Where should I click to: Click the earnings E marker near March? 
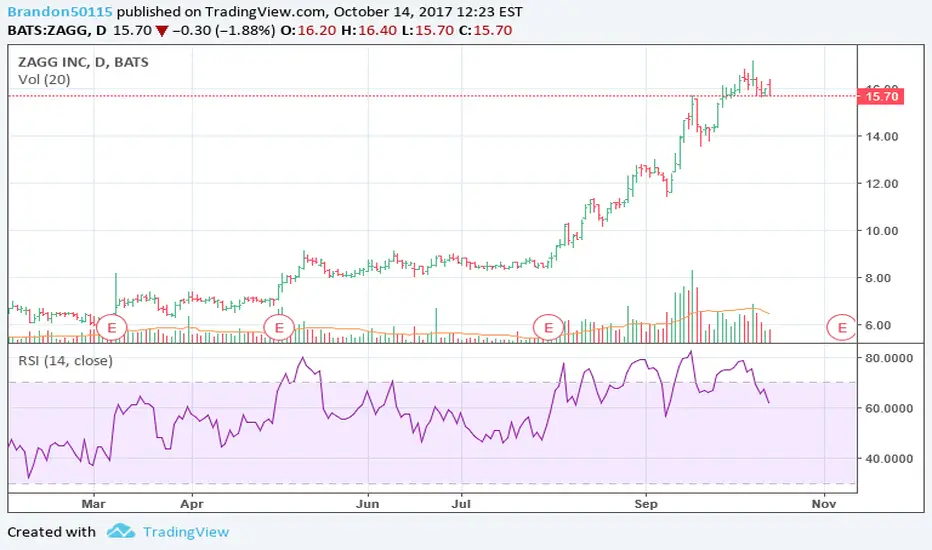[x=112, y=328]
